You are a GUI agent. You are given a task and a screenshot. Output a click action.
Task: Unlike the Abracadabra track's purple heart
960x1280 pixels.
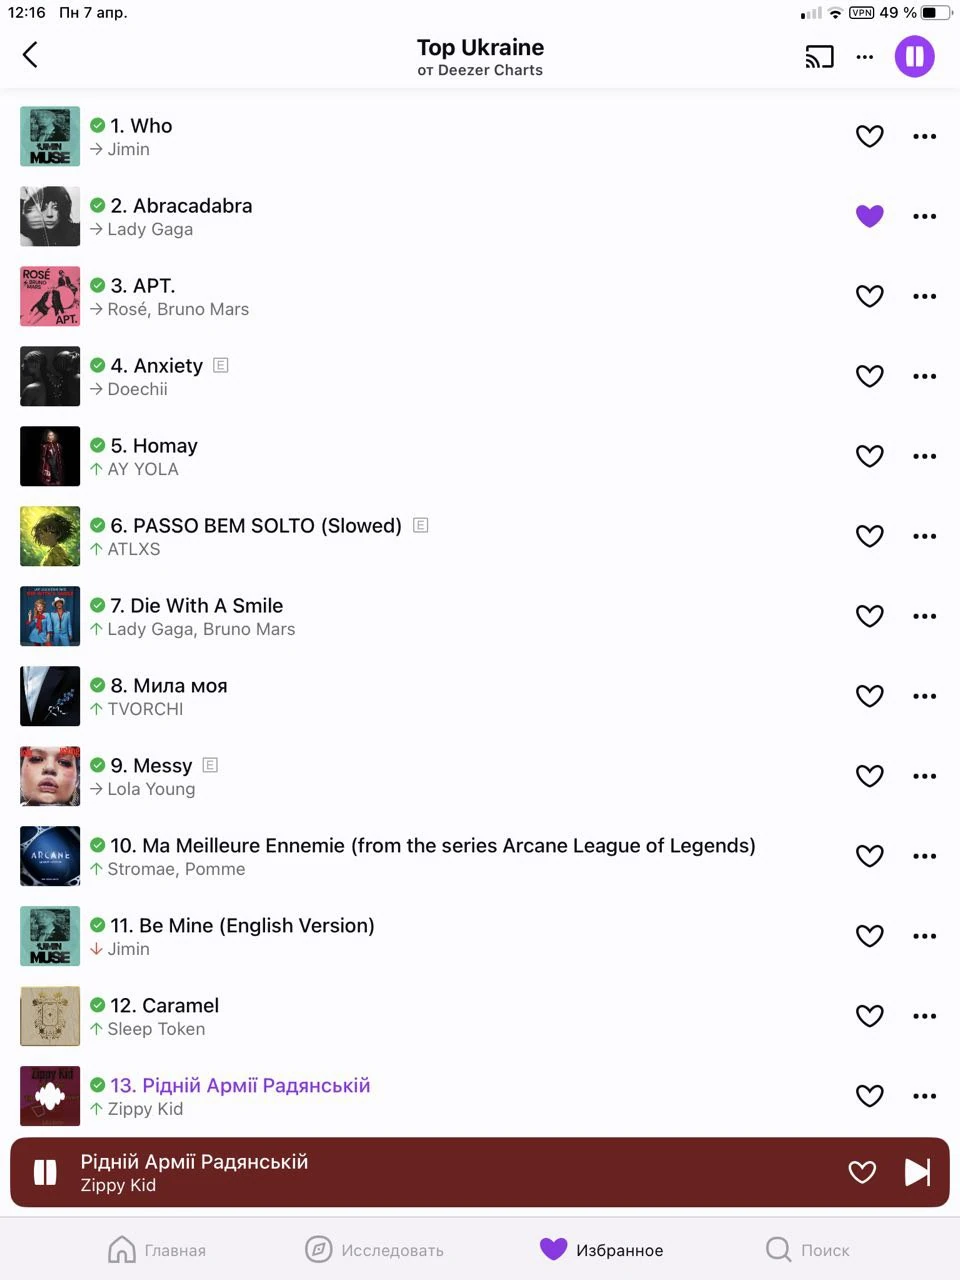click(x=870, y=216)
